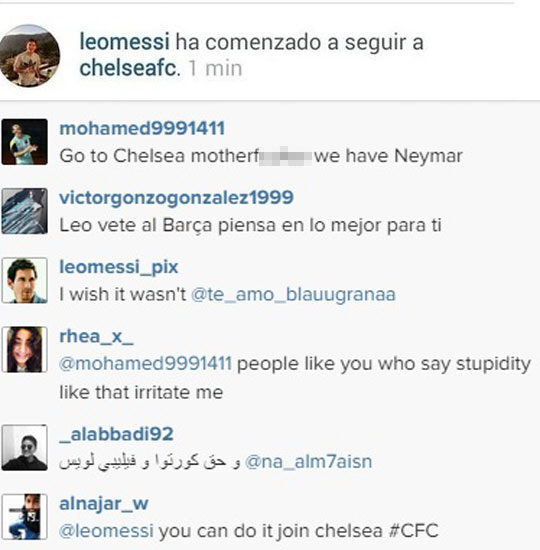
Task: Follow the @te_amo_blauugranaa mention
Action: point(293,294)
